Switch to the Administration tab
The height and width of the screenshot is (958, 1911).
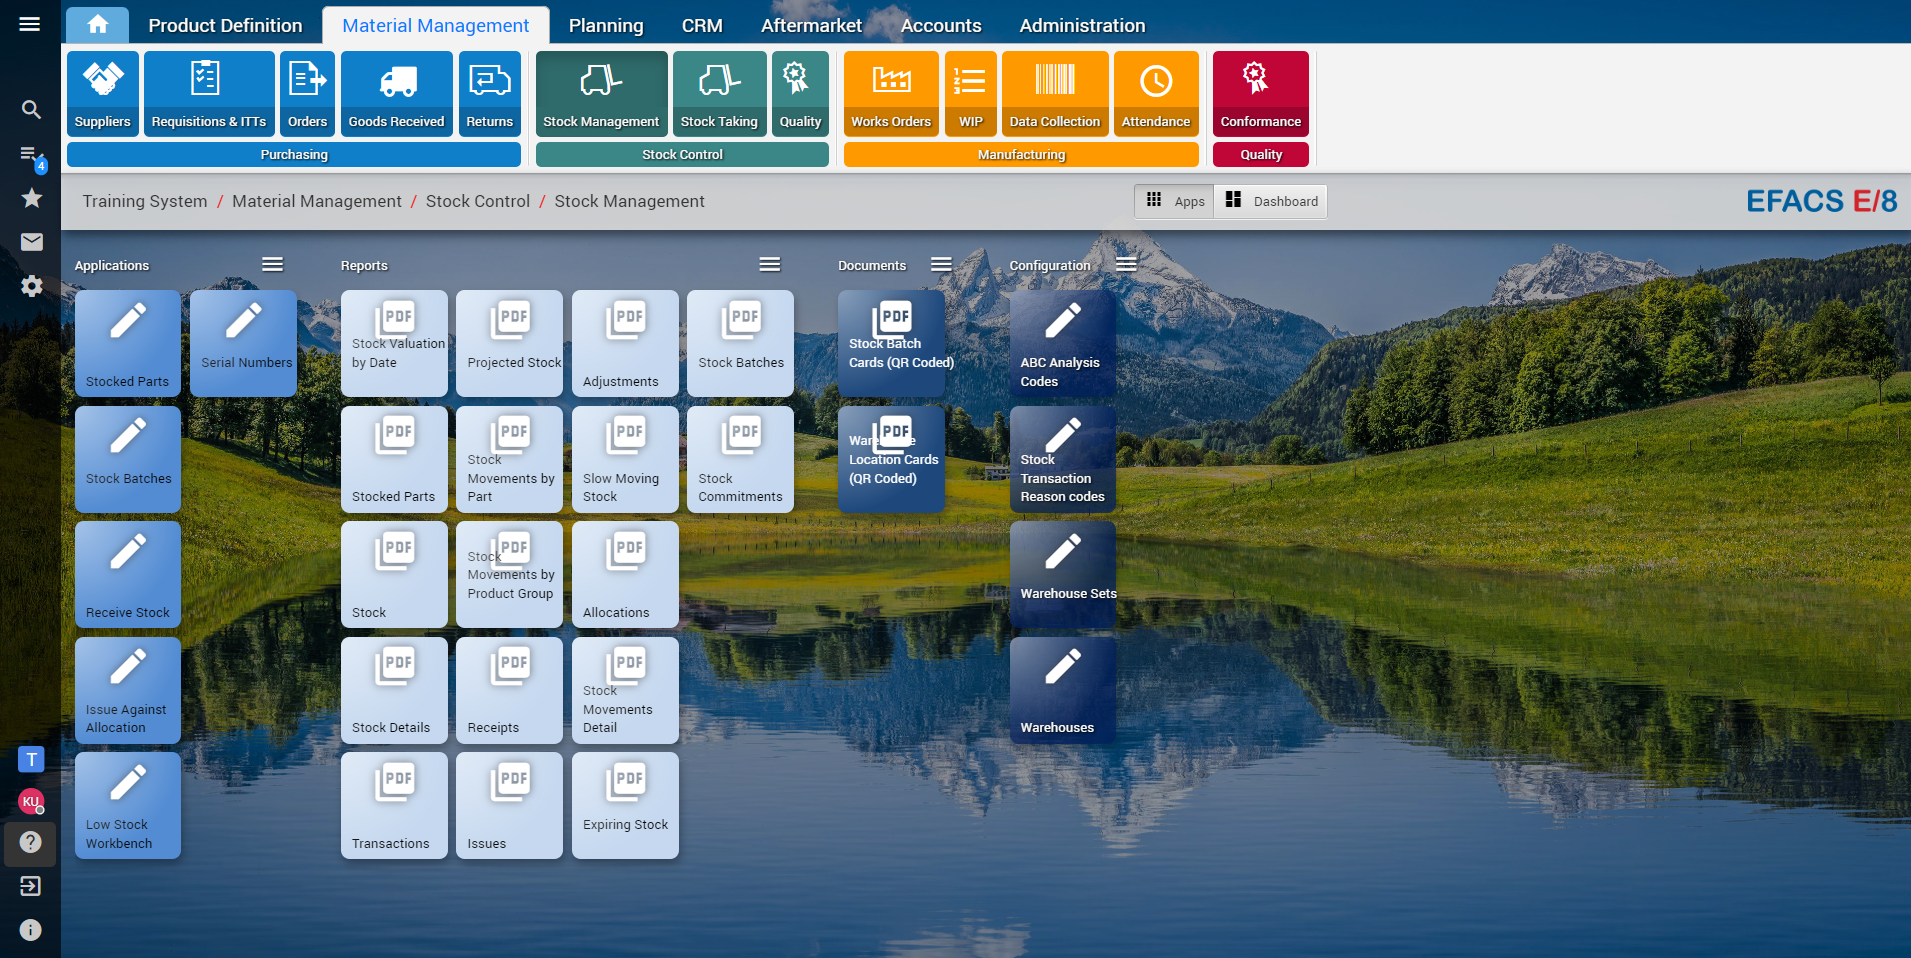pos(1081,25)
